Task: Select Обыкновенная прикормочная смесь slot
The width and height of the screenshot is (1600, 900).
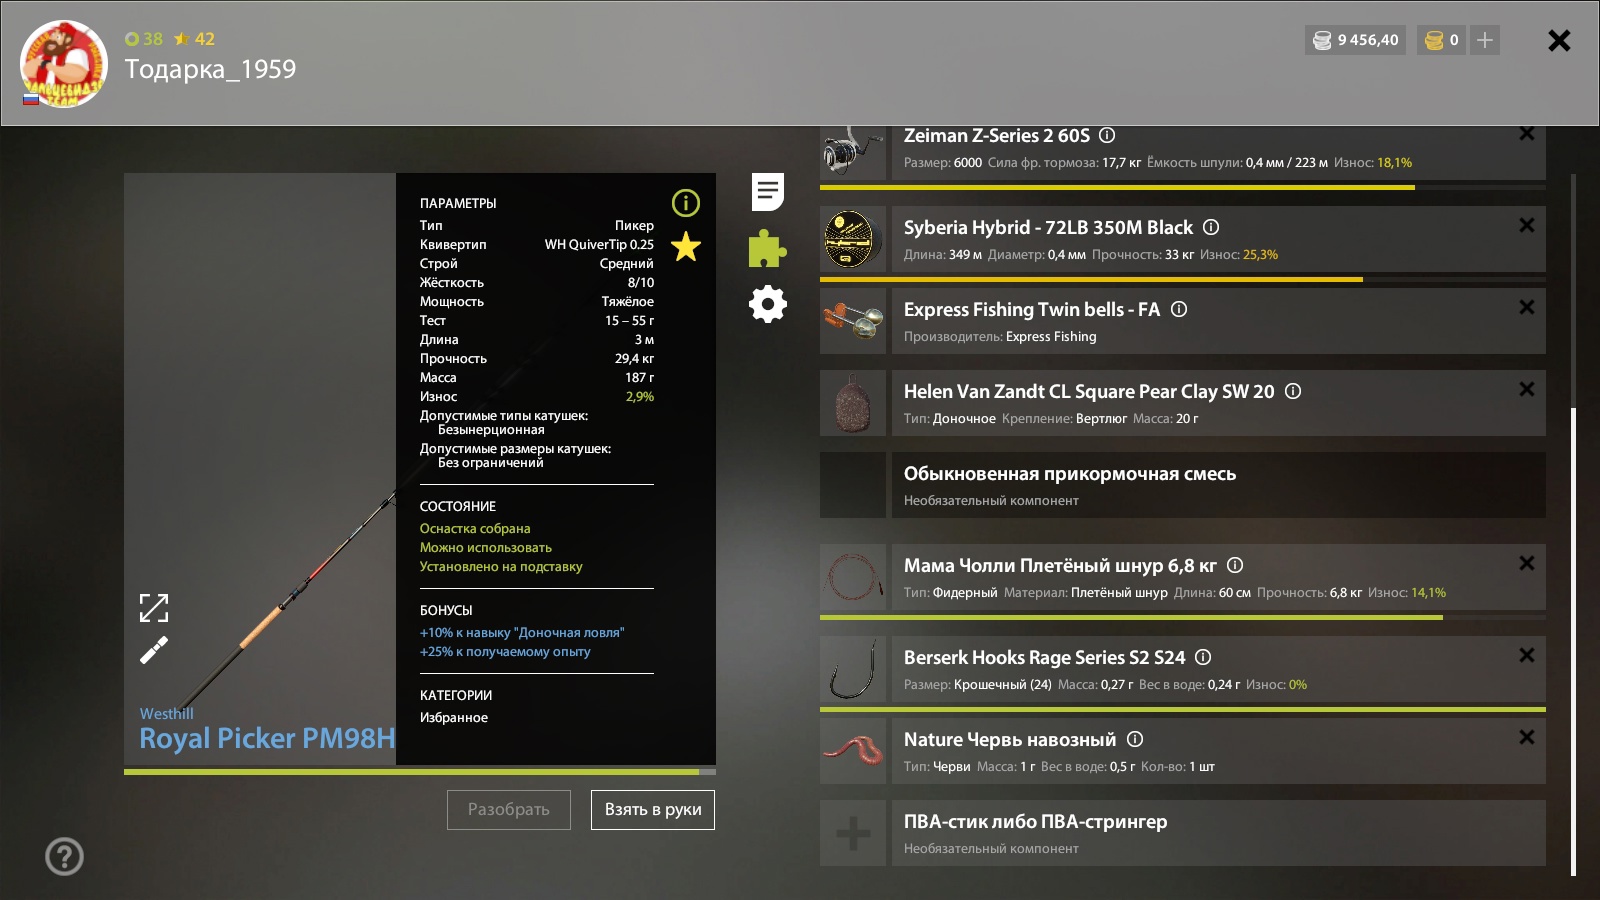Action: pos(1183,485)
